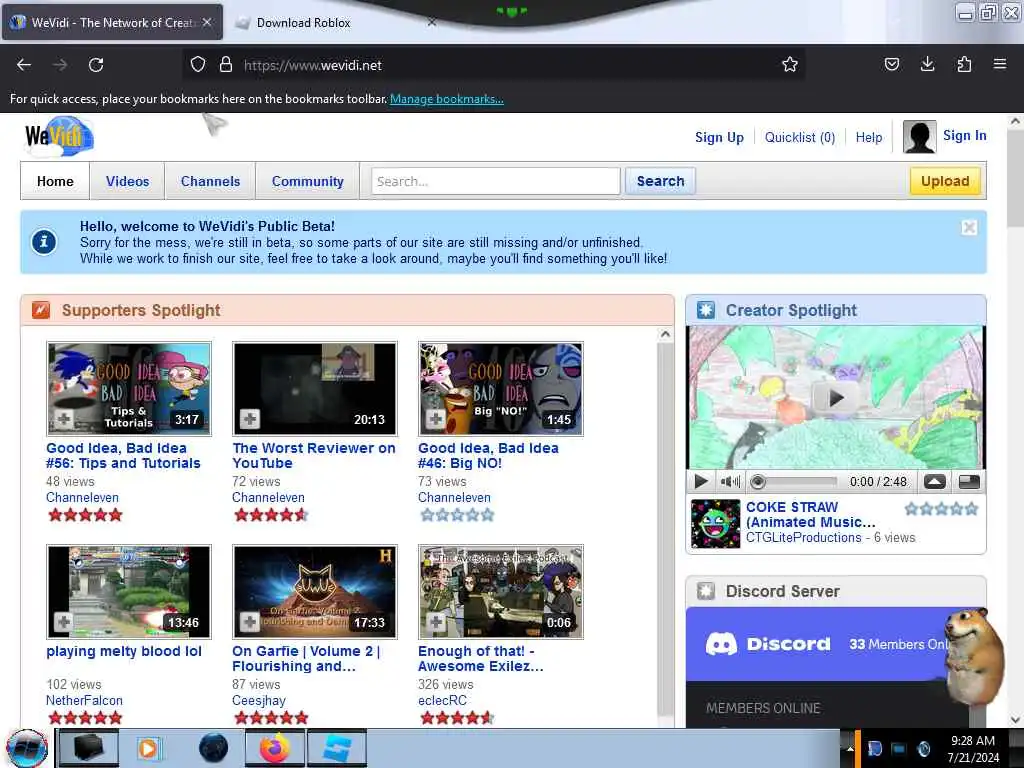Open Firefox downloads panel

[x=927, y=64]
